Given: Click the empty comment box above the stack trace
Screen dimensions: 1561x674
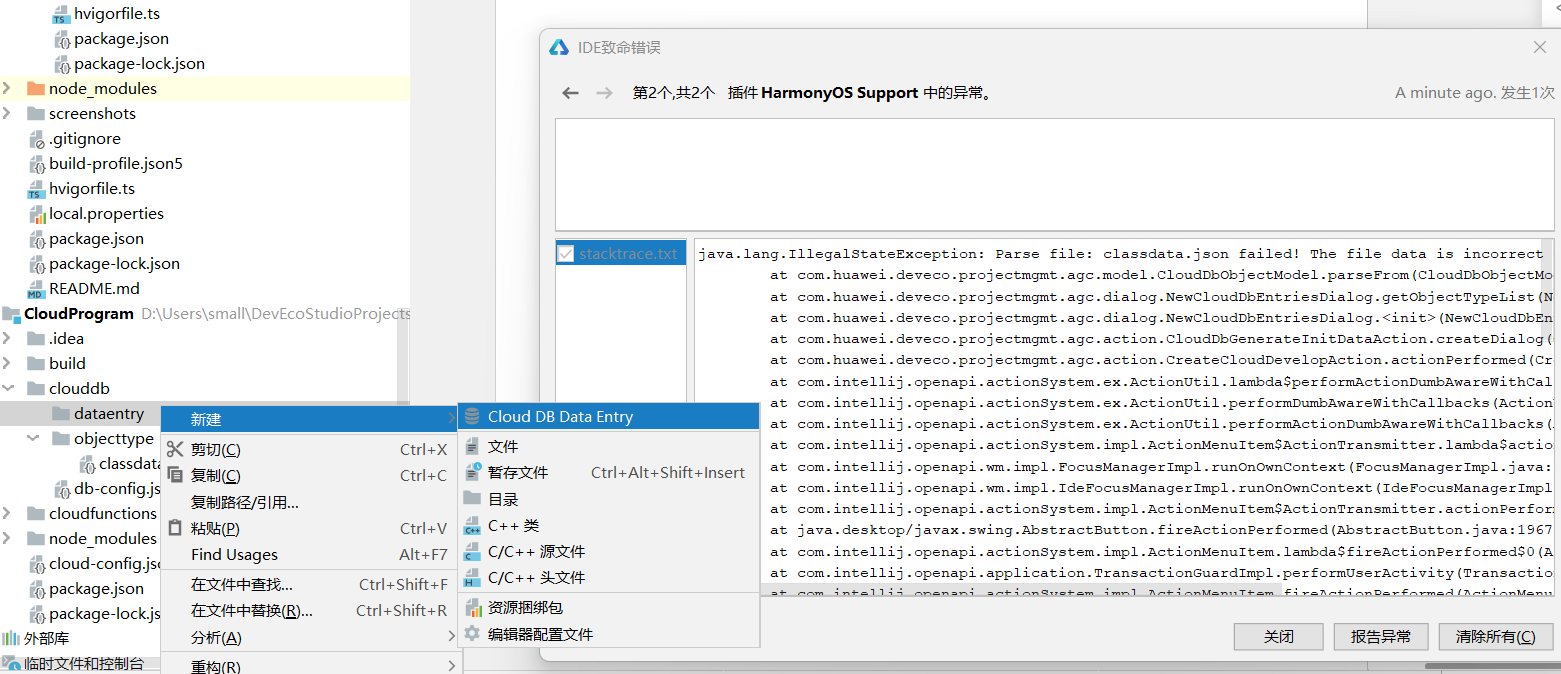Looking at the screenshot, I should point(1055,175).
